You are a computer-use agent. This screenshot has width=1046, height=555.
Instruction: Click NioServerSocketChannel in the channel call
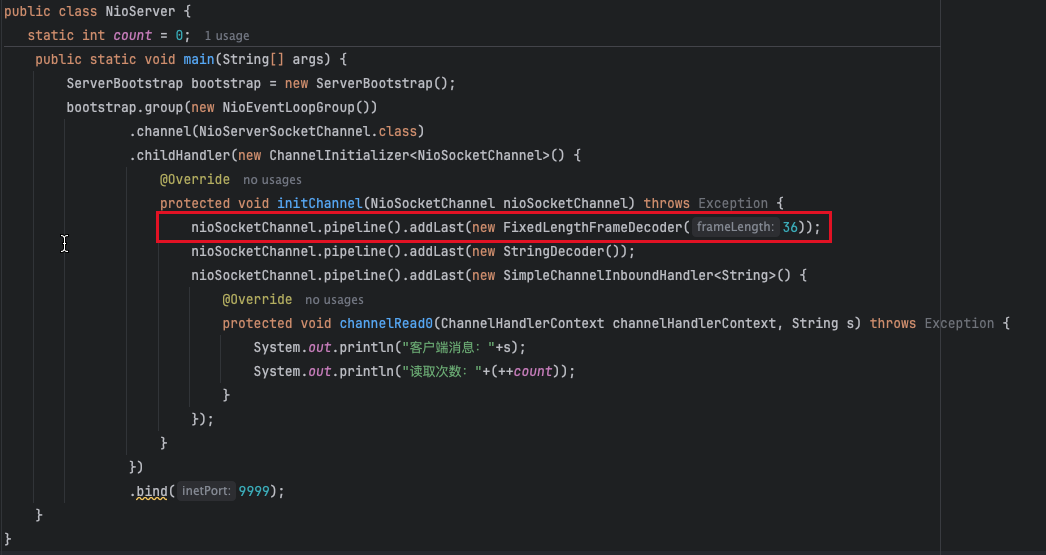[x=284, y=131]
